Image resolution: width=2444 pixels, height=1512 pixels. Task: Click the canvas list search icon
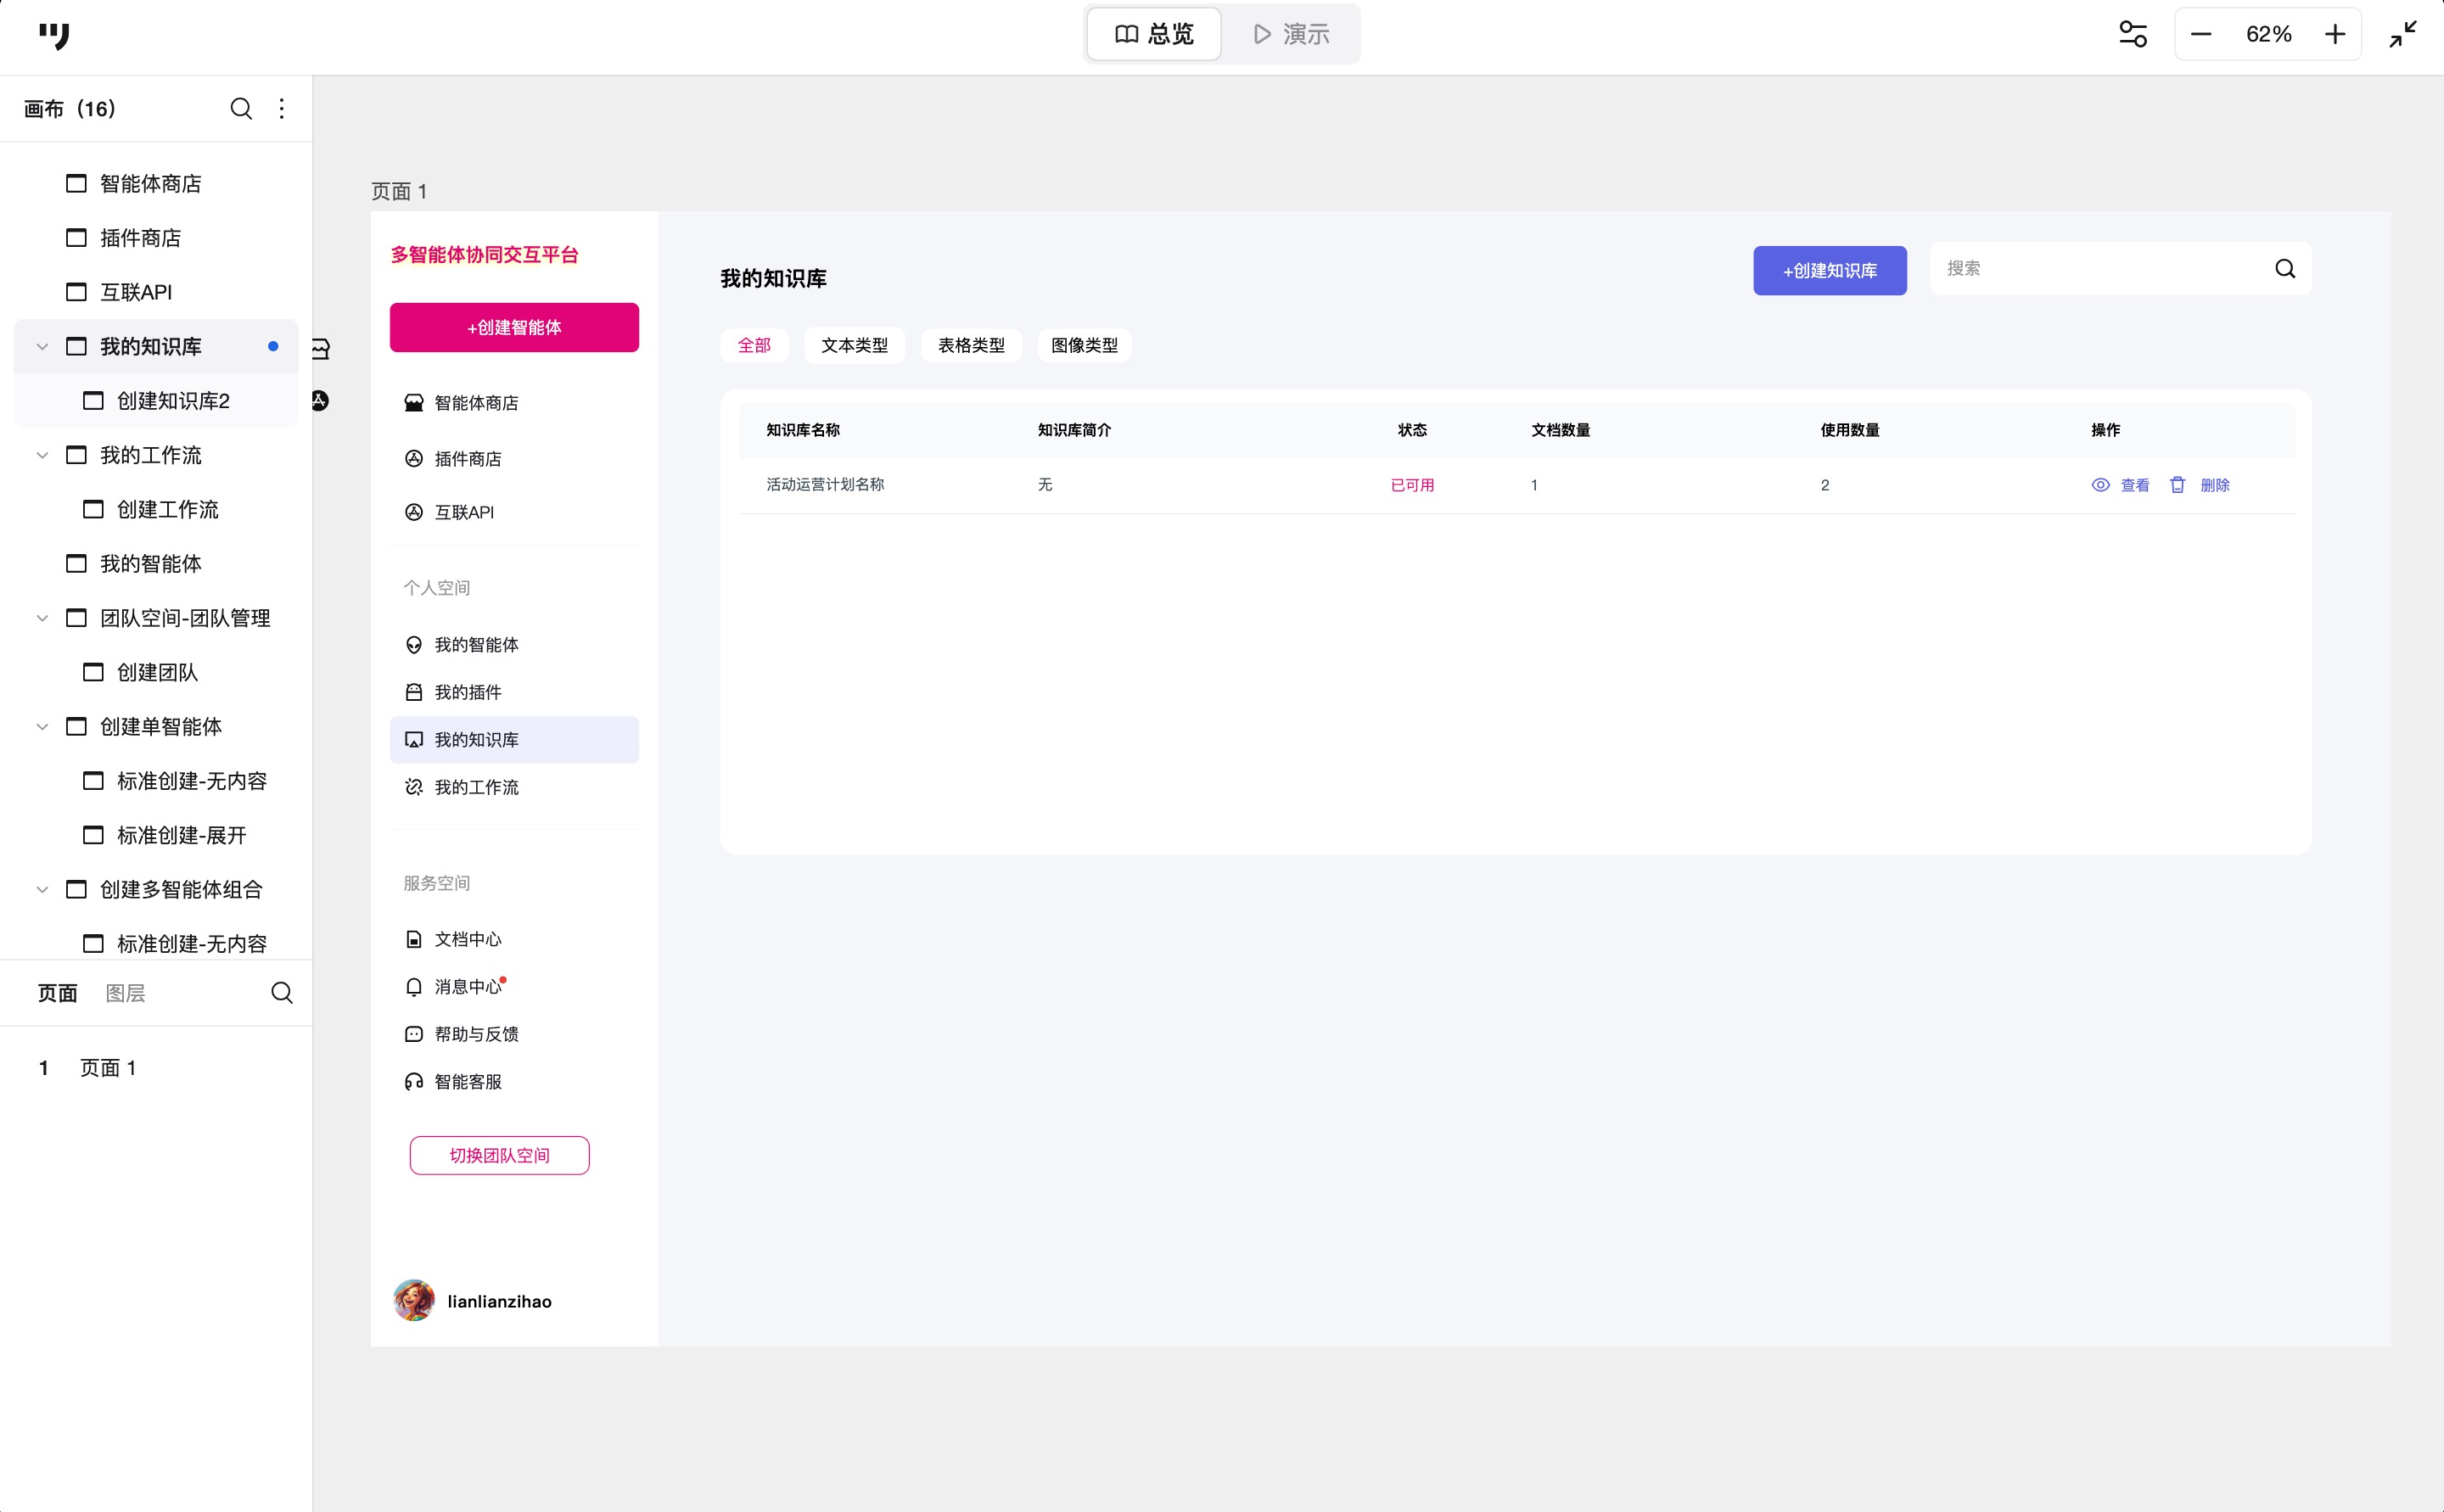pos(241,108)
